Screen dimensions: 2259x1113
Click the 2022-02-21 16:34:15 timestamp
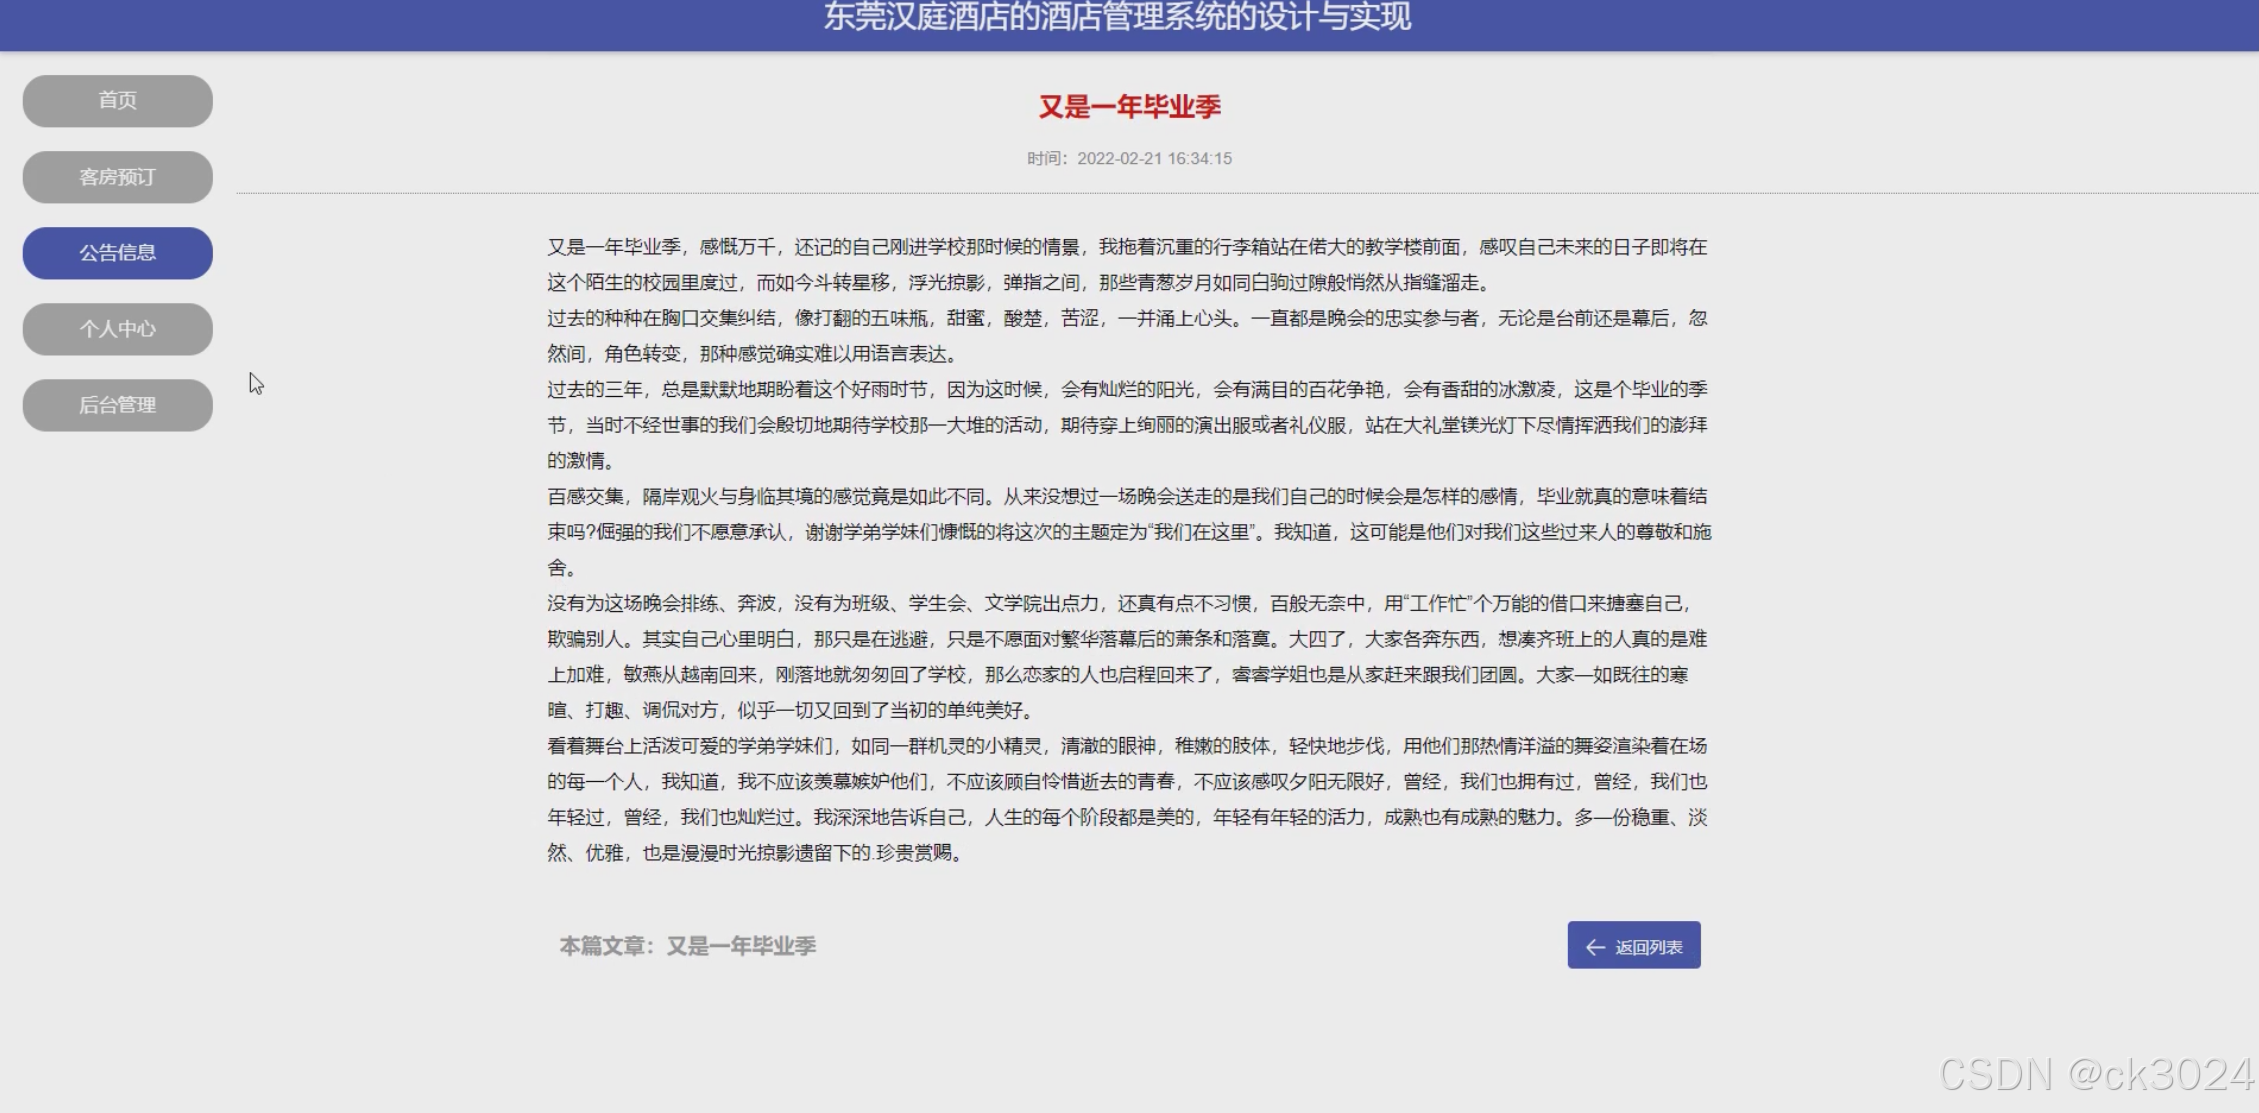(x=1153, y=159)
